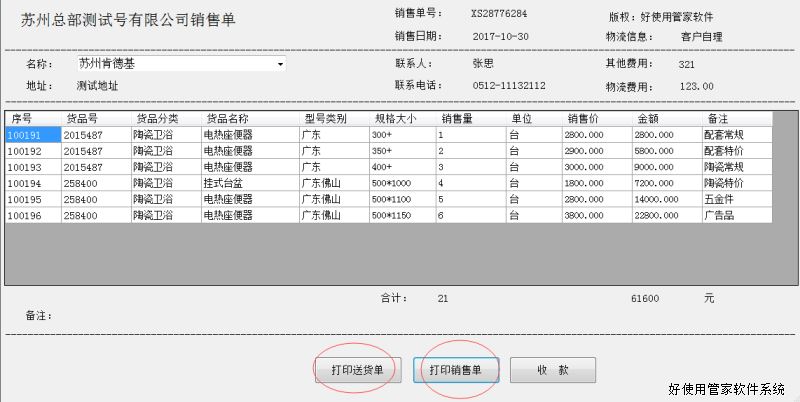Sort by 货品号 column header

(x=81, y=118)
